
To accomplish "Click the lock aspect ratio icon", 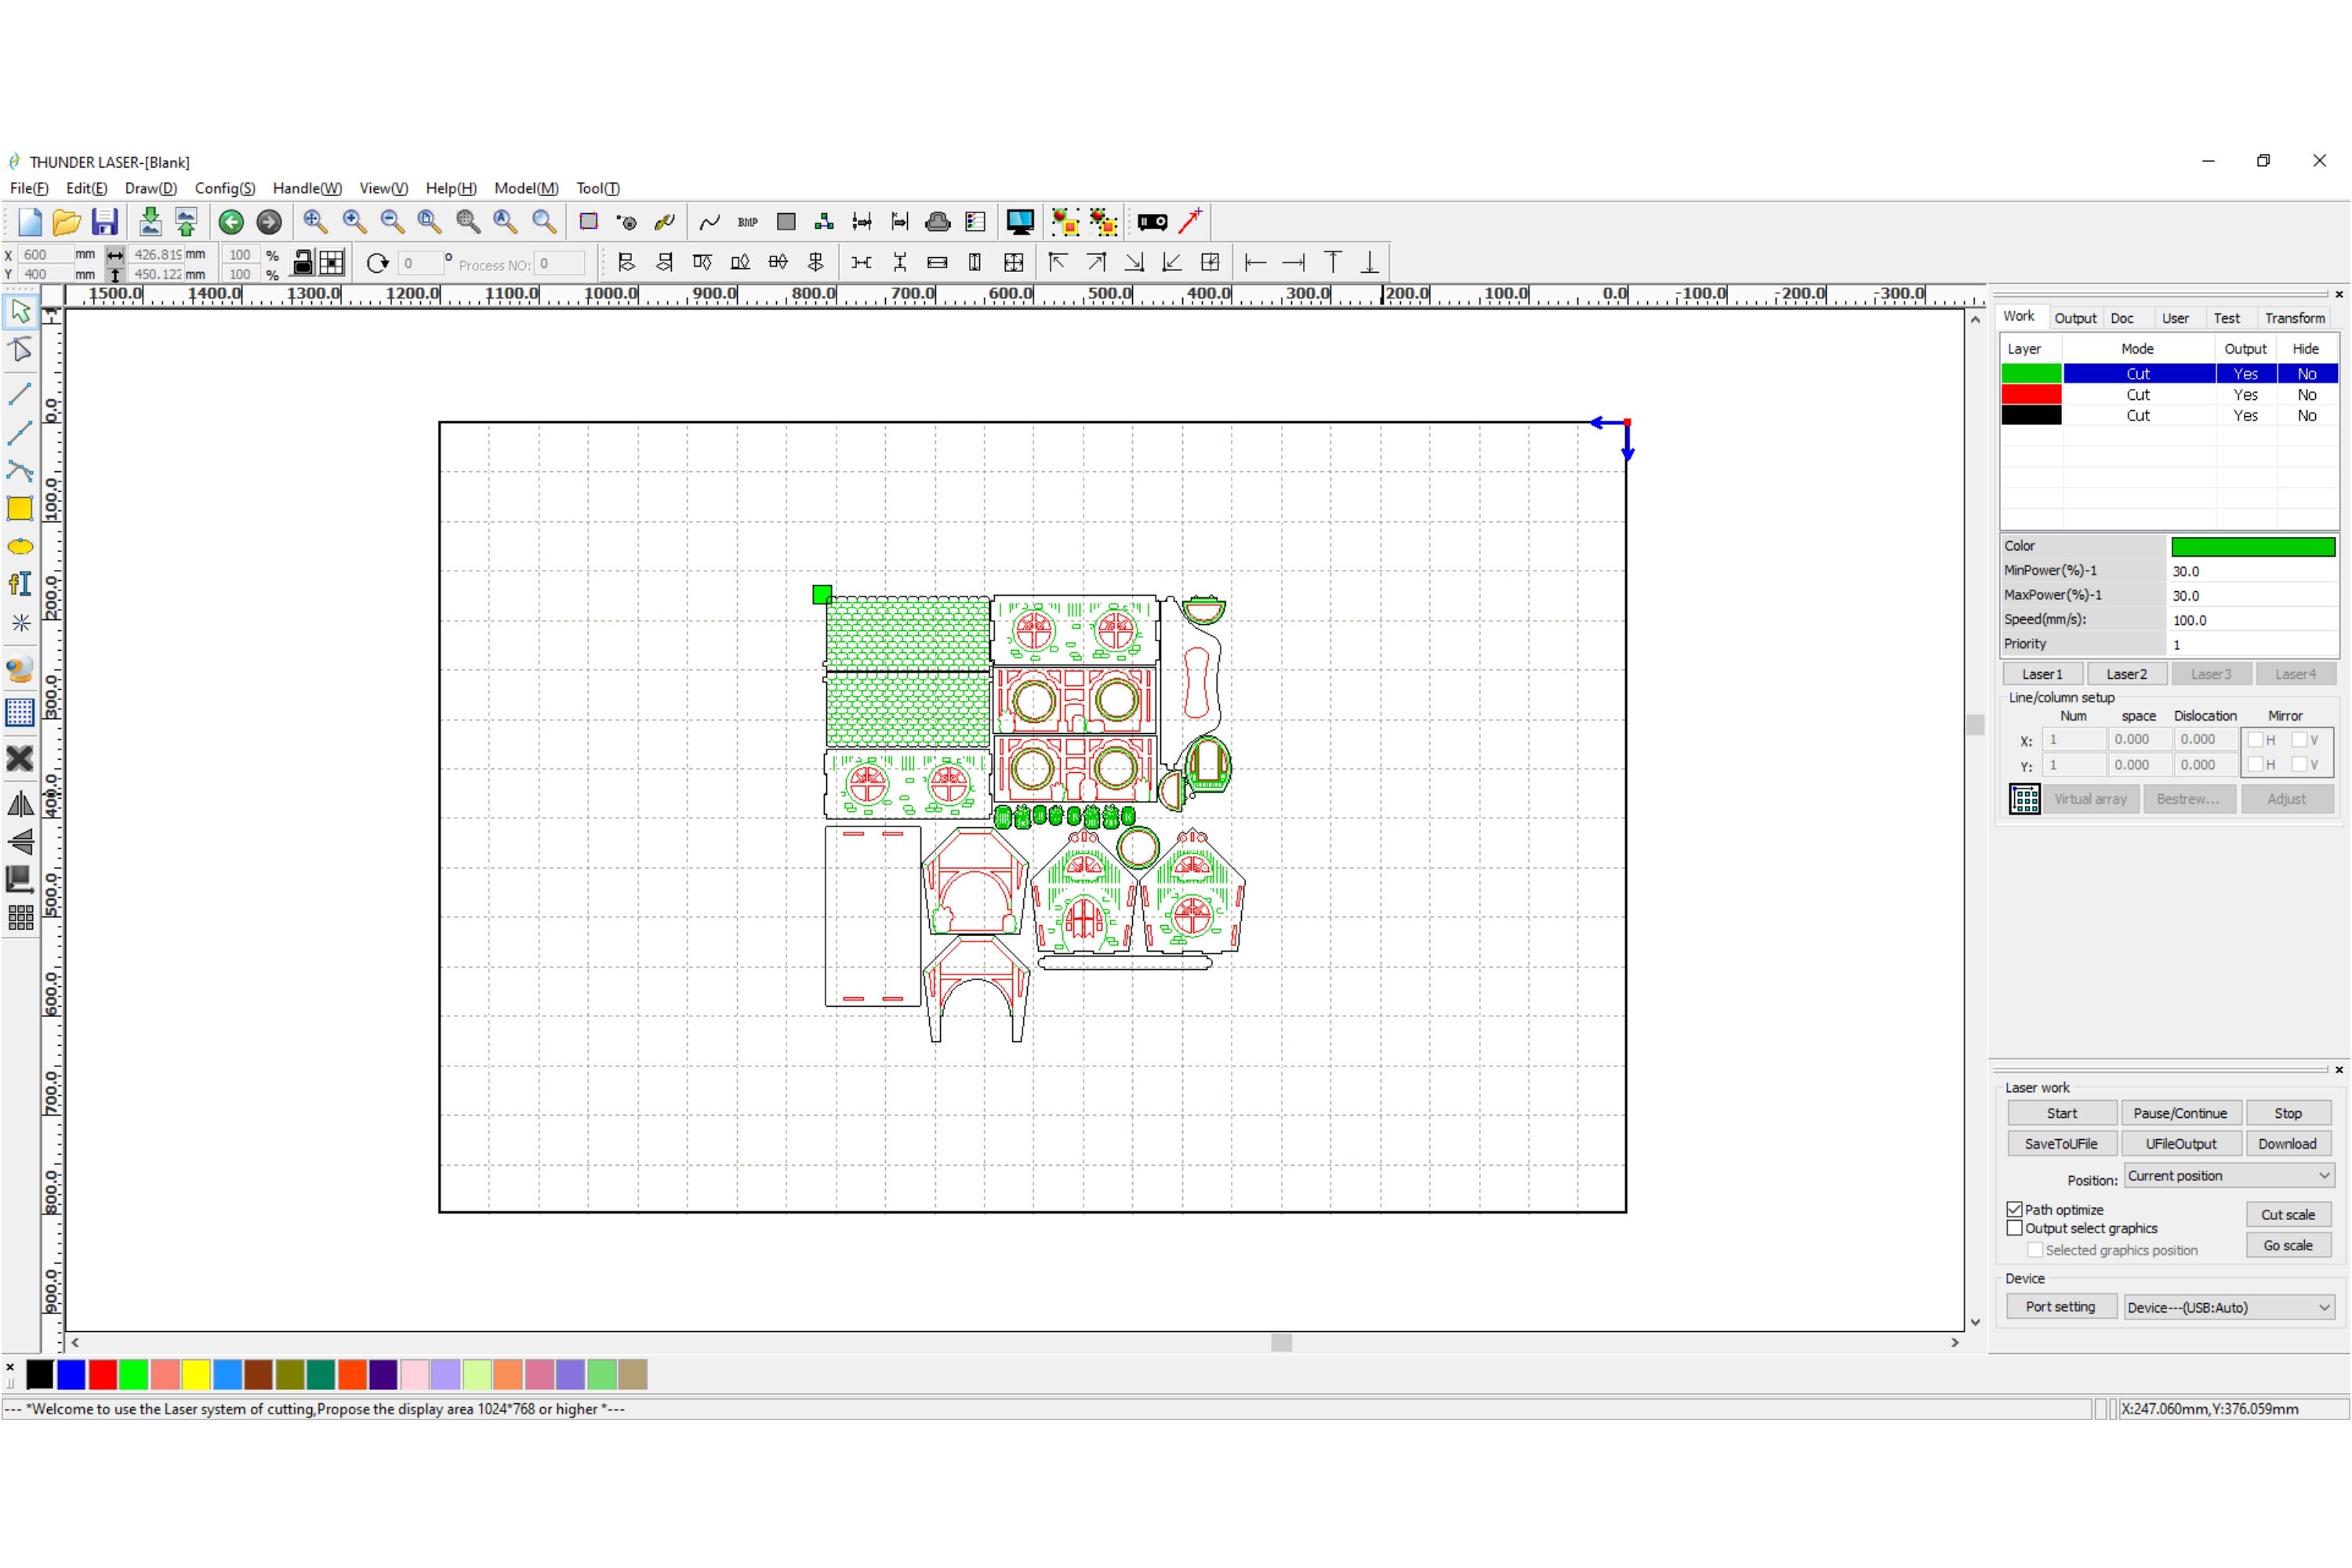I will (x=301, y=263).
